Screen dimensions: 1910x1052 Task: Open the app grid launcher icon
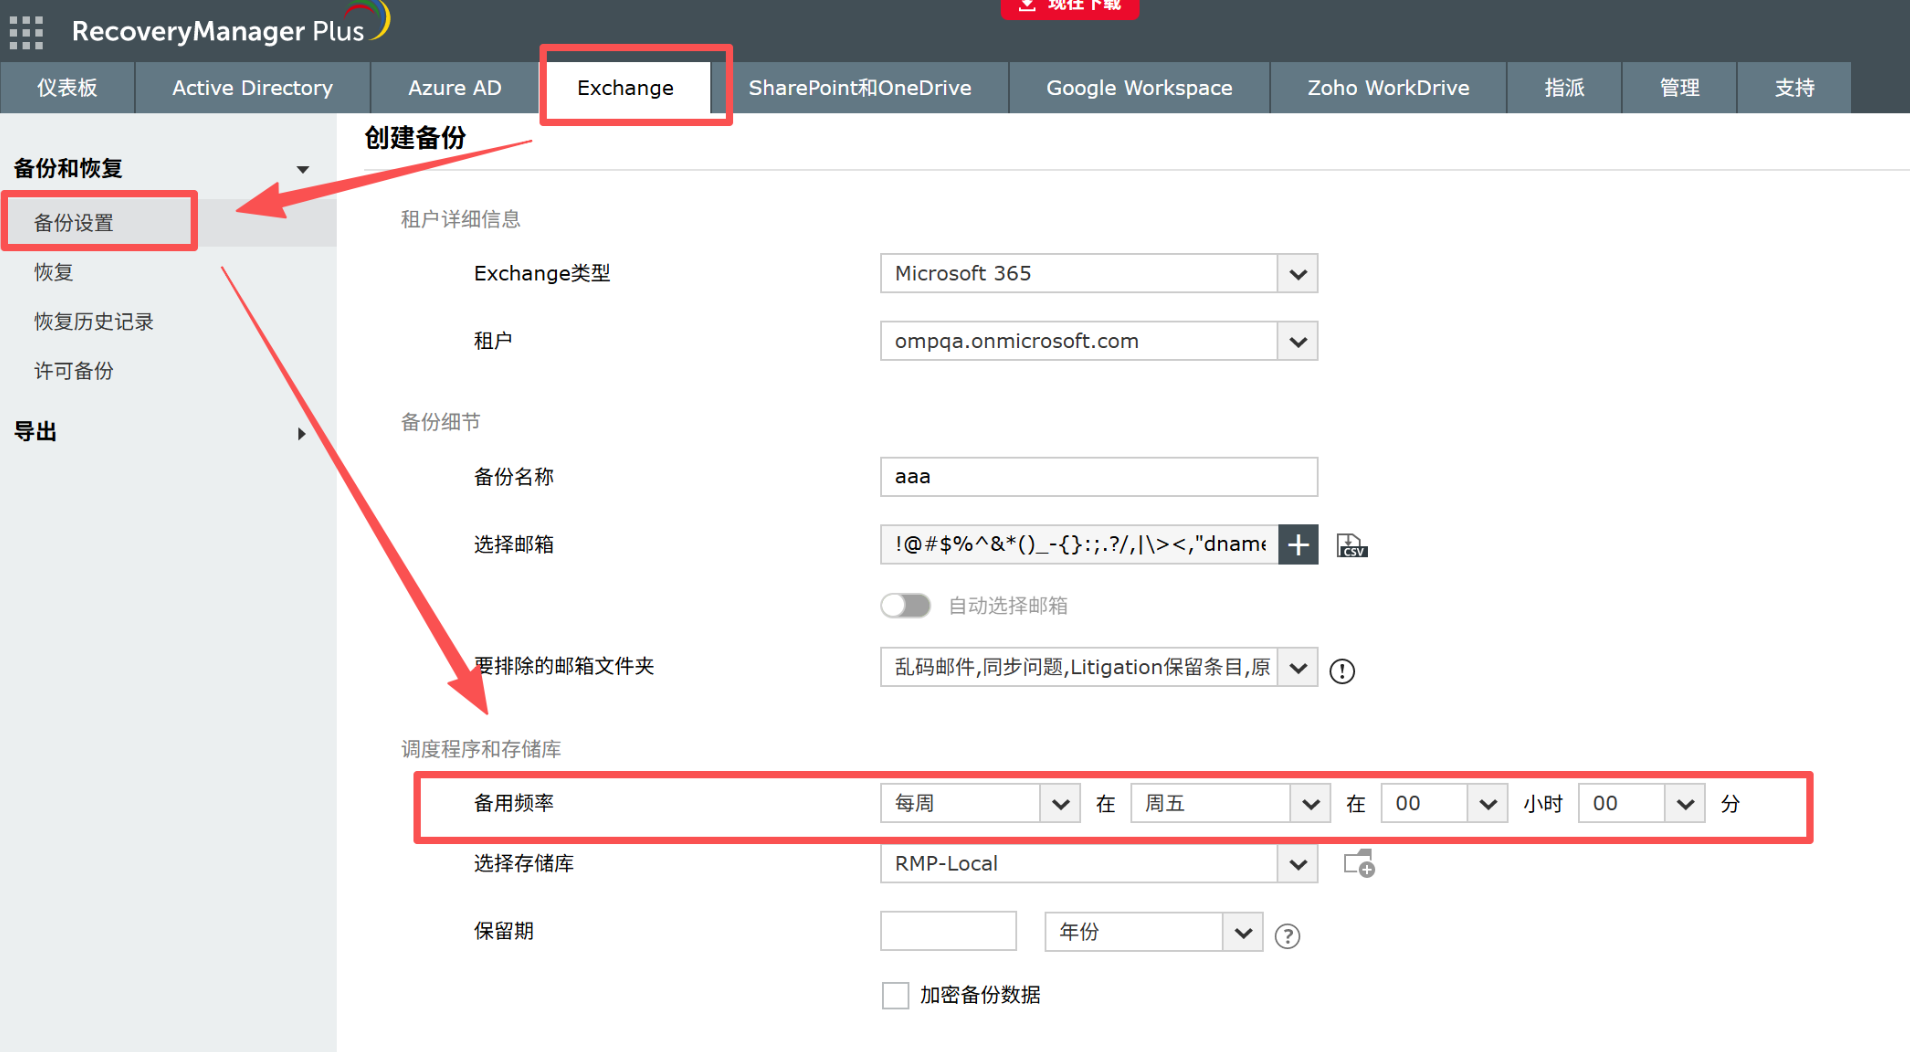coord(26,32)
